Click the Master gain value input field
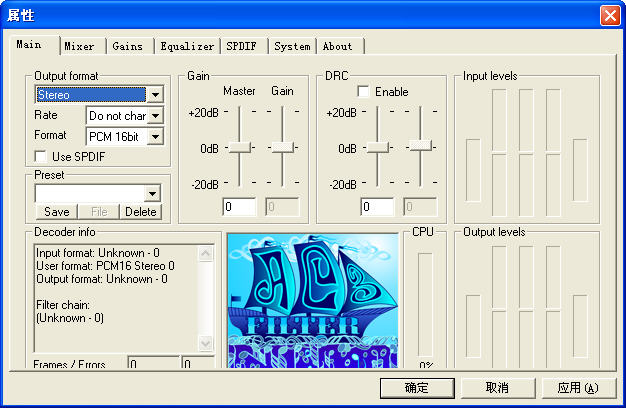 239,207
